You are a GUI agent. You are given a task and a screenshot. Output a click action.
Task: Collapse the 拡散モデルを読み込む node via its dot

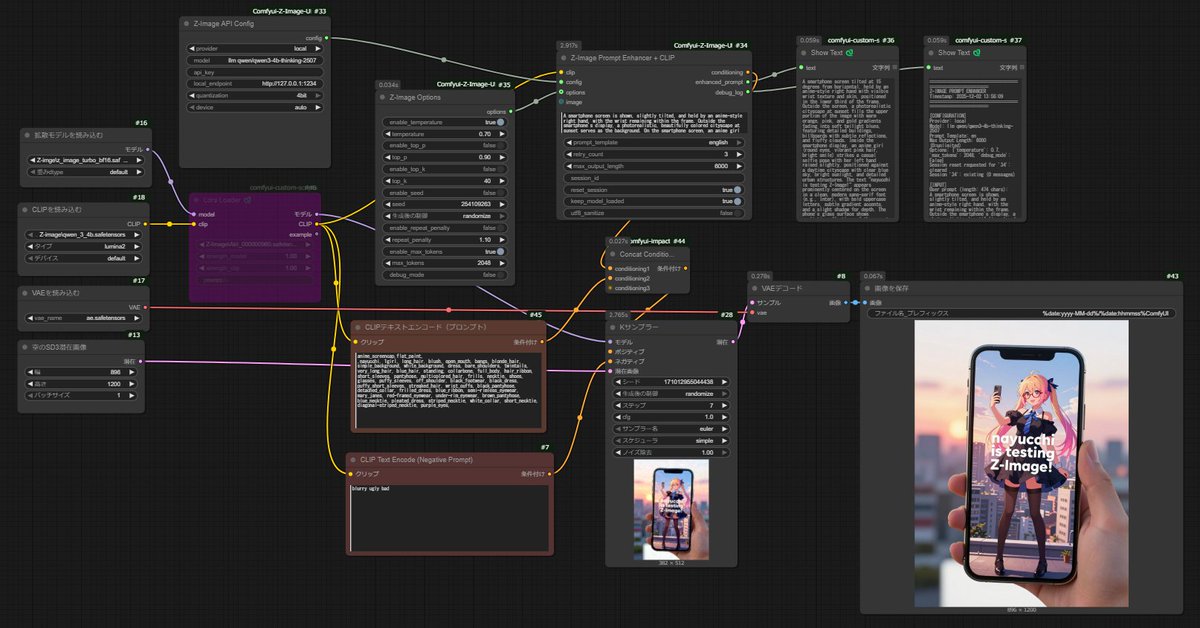pos(27,134)
